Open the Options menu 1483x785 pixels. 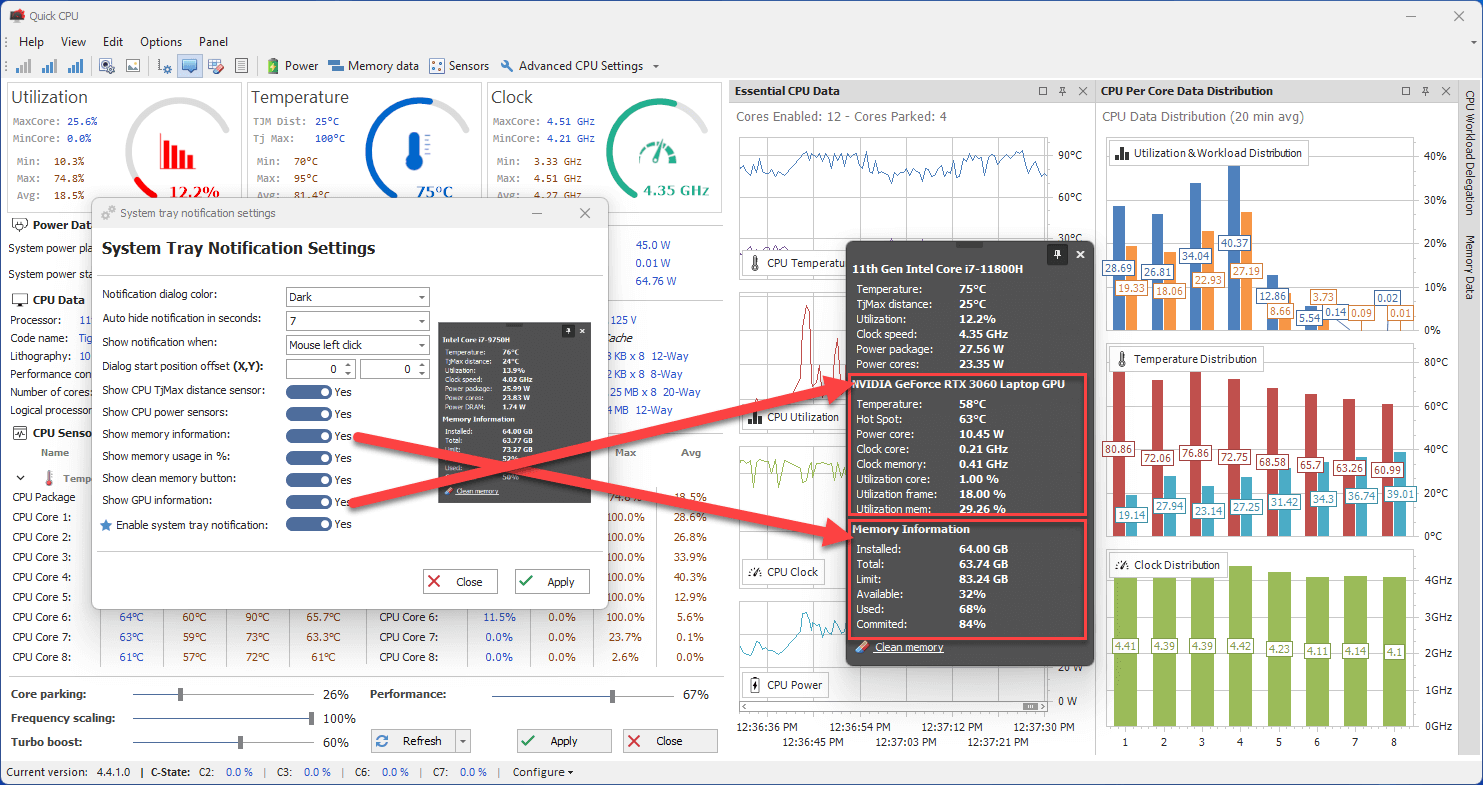pos(161,42)
